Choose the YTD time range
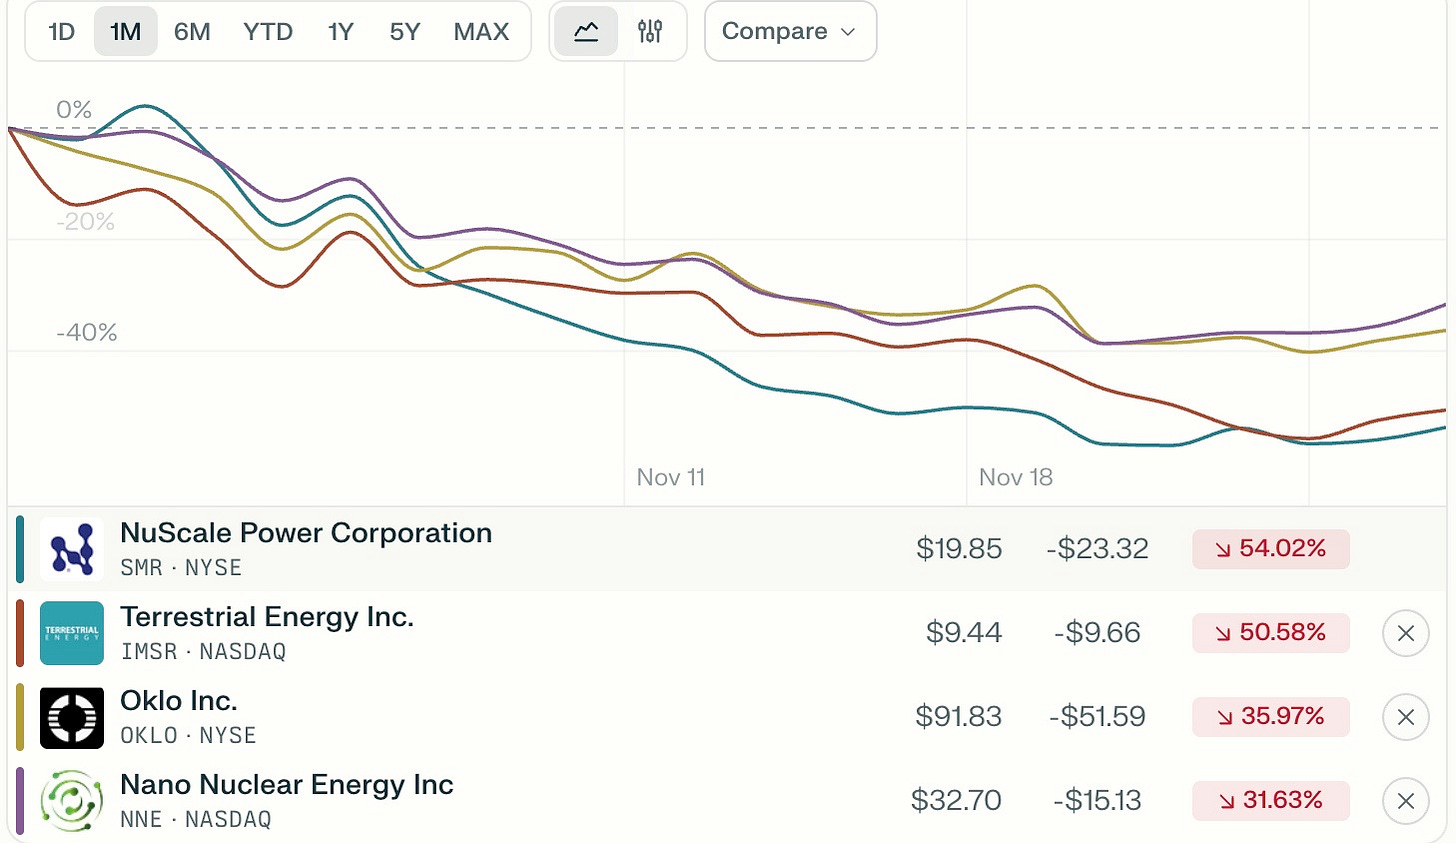 [x=268, y=32]
